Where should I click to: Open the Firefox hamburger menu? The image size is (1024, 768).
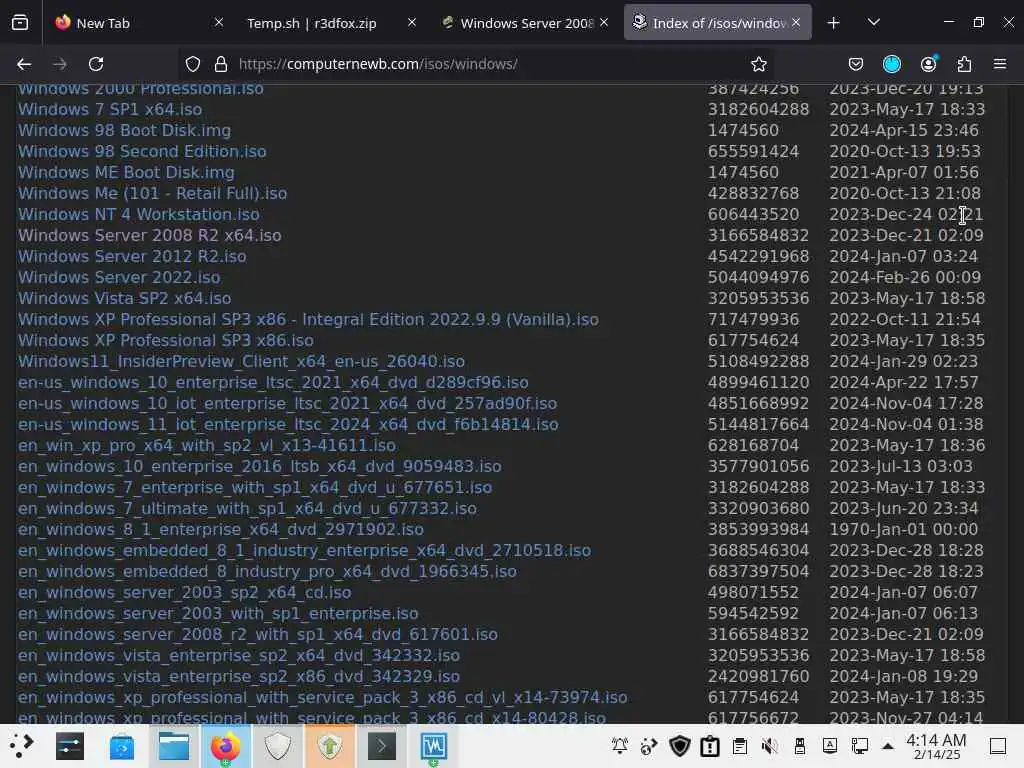point(1000,64)
